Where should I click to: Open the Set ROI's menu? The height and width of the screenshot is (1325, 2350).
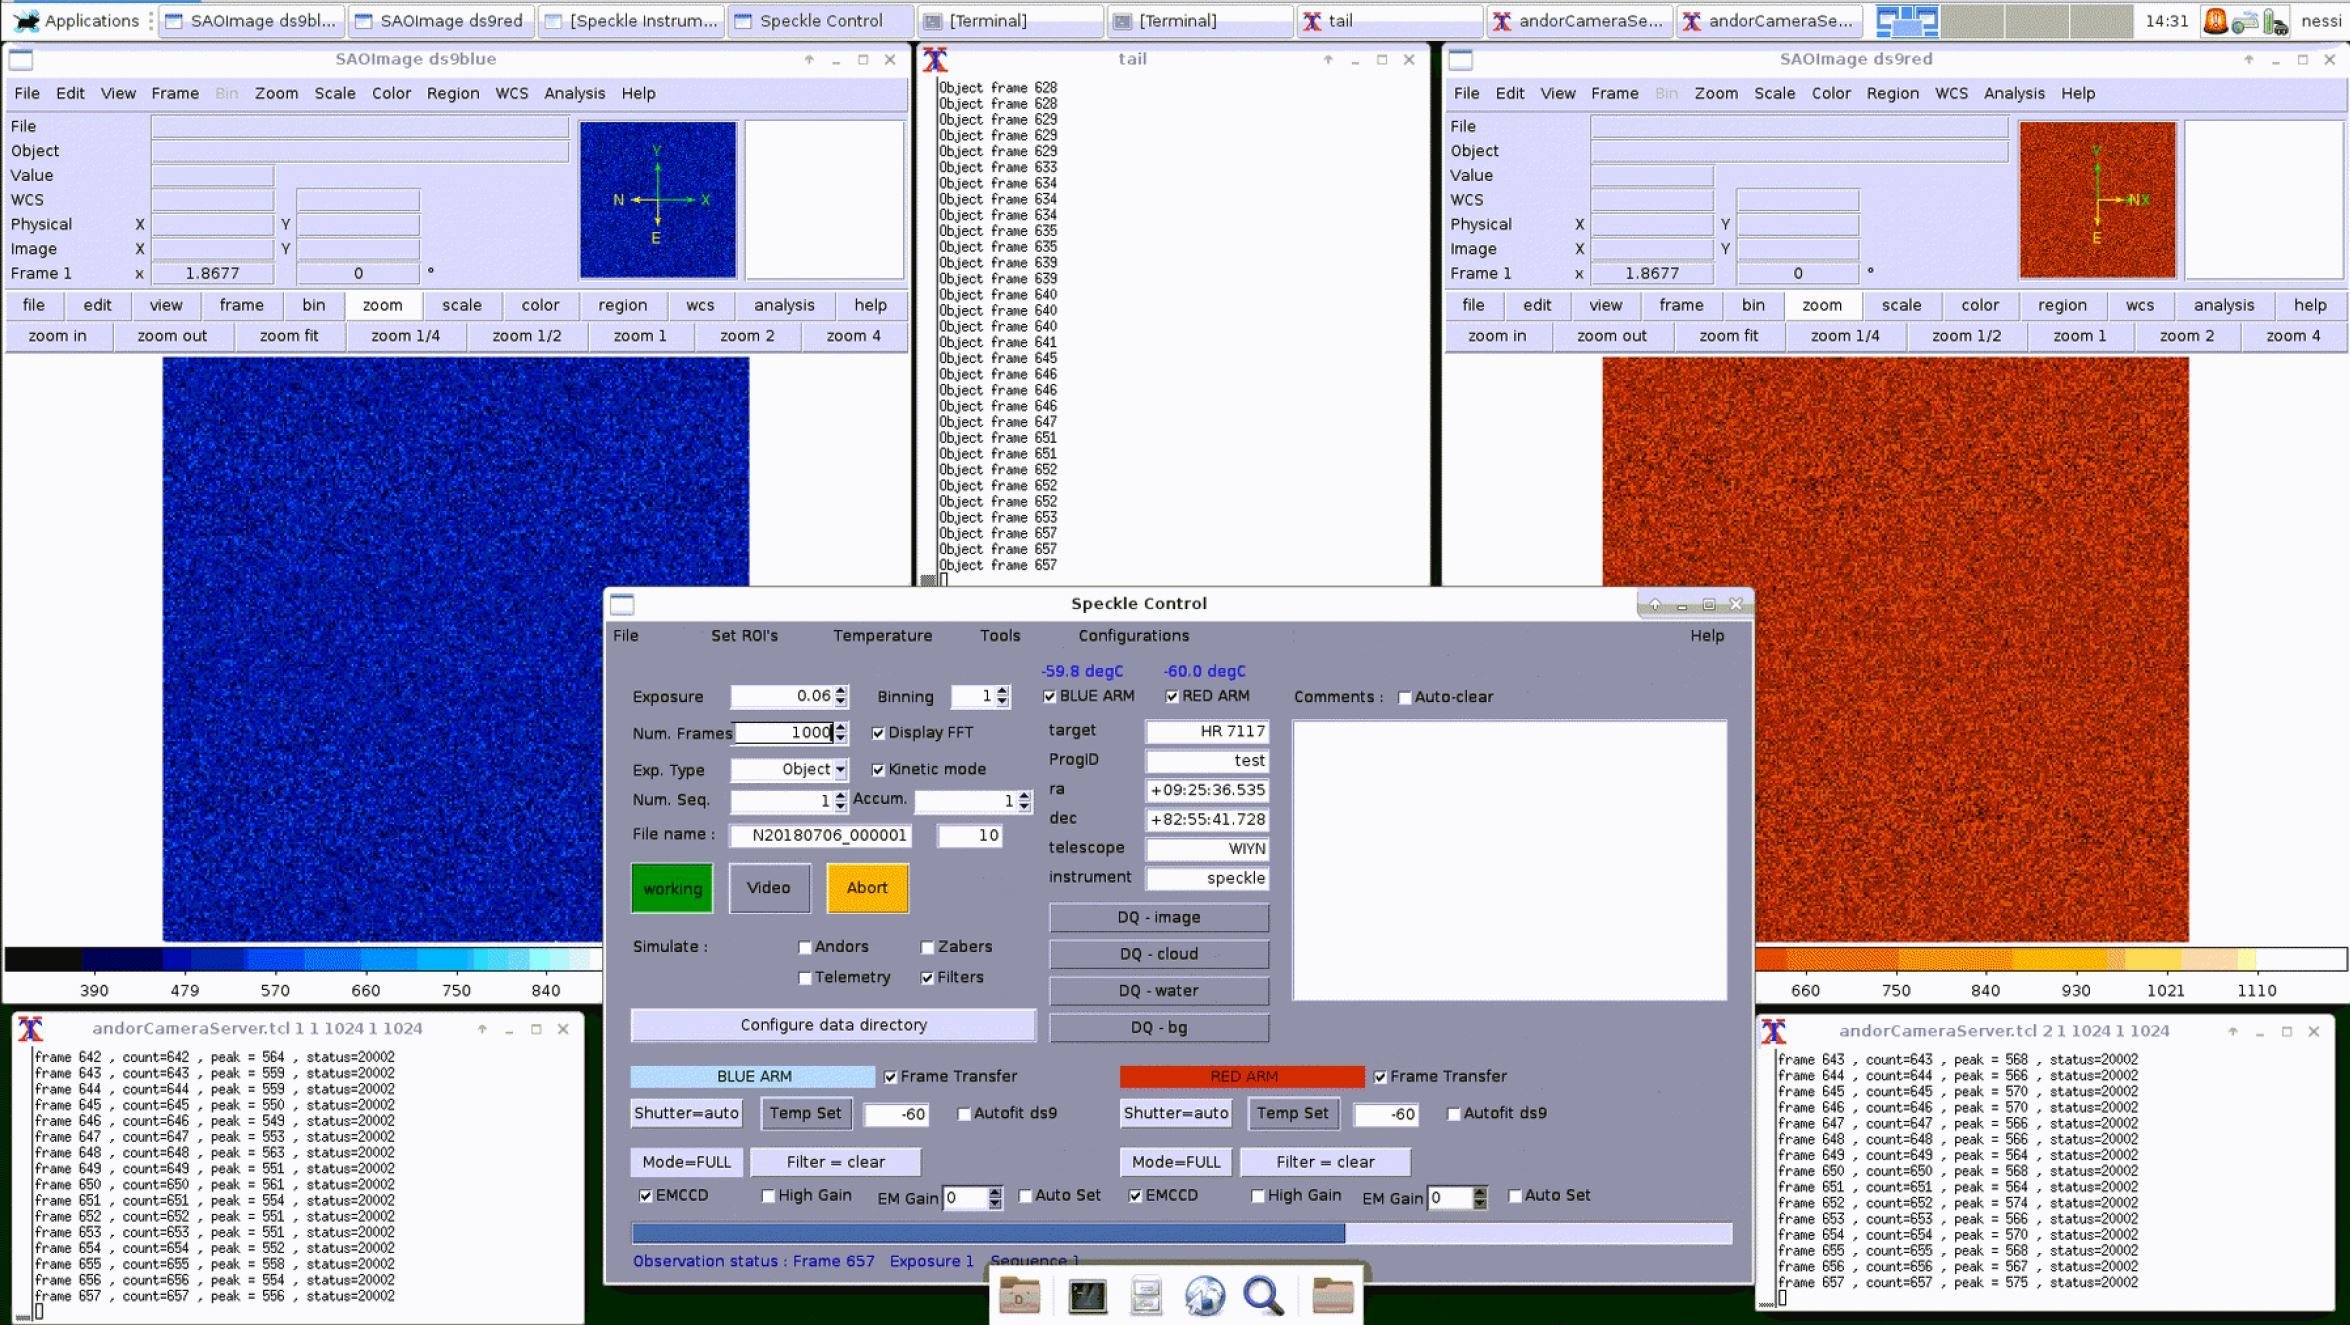[x=744, y=635]
